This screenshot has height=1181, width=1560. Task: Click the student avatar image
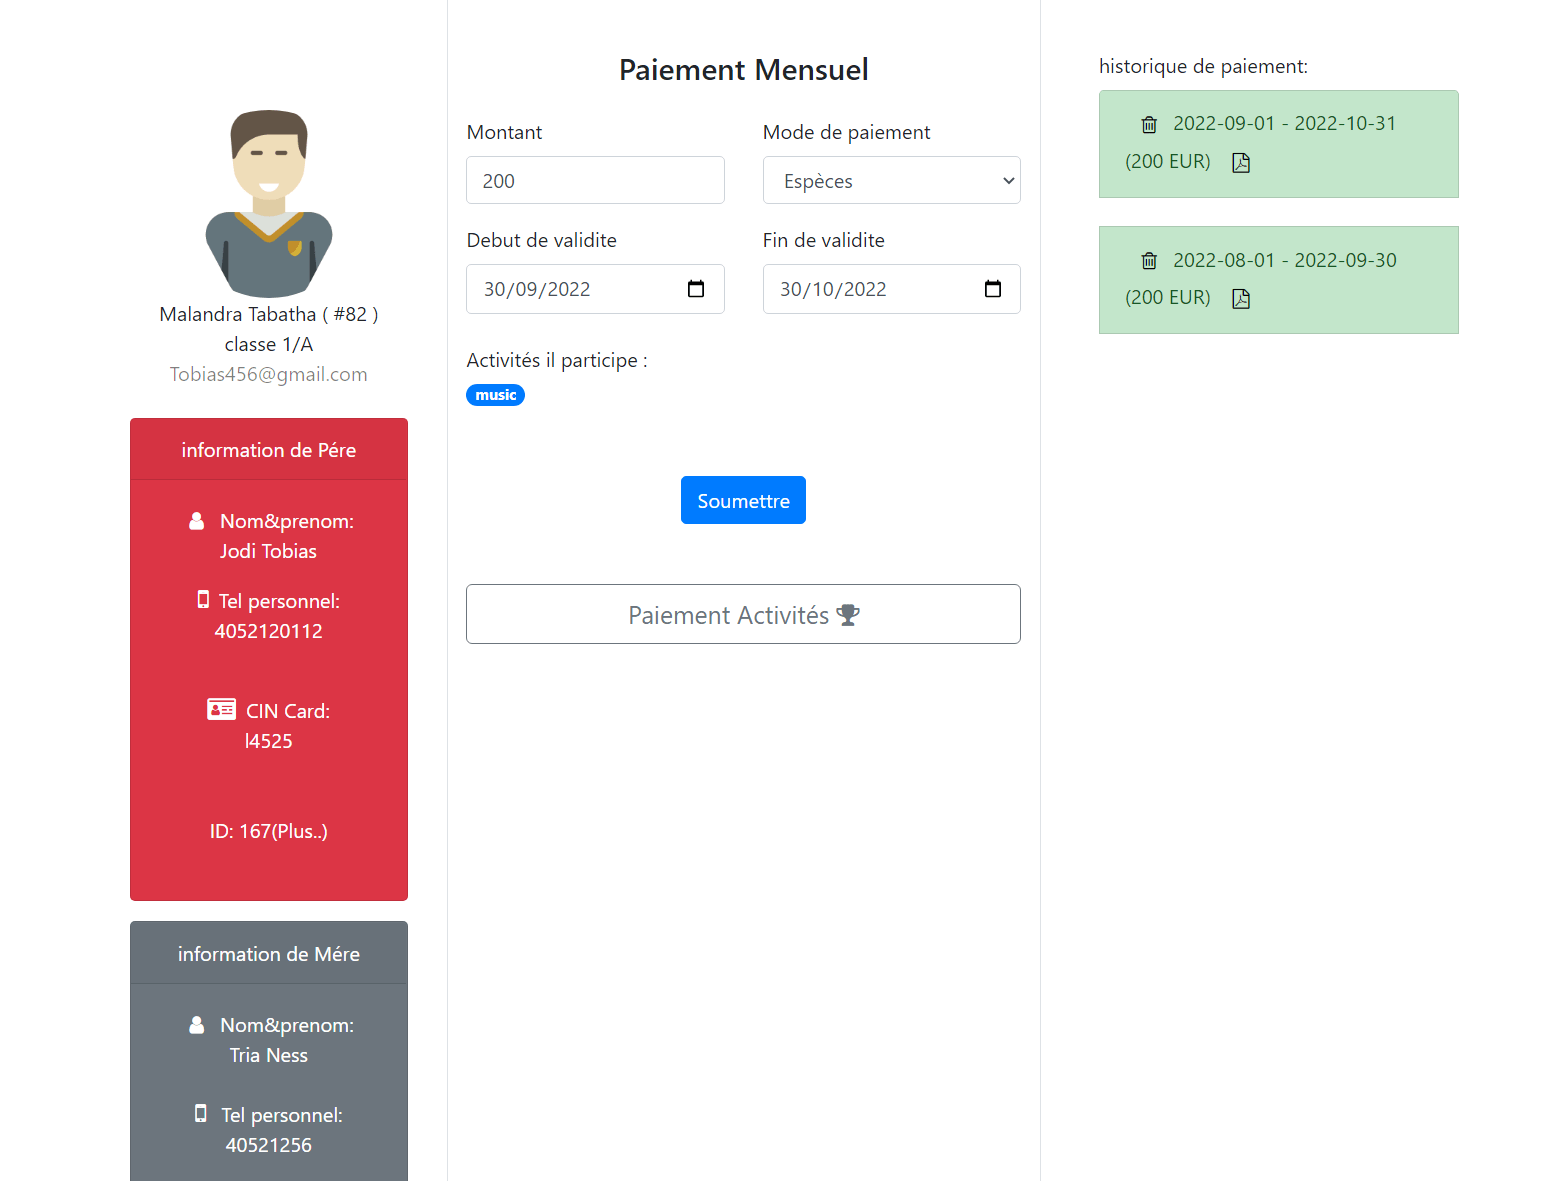pos(269,204)
